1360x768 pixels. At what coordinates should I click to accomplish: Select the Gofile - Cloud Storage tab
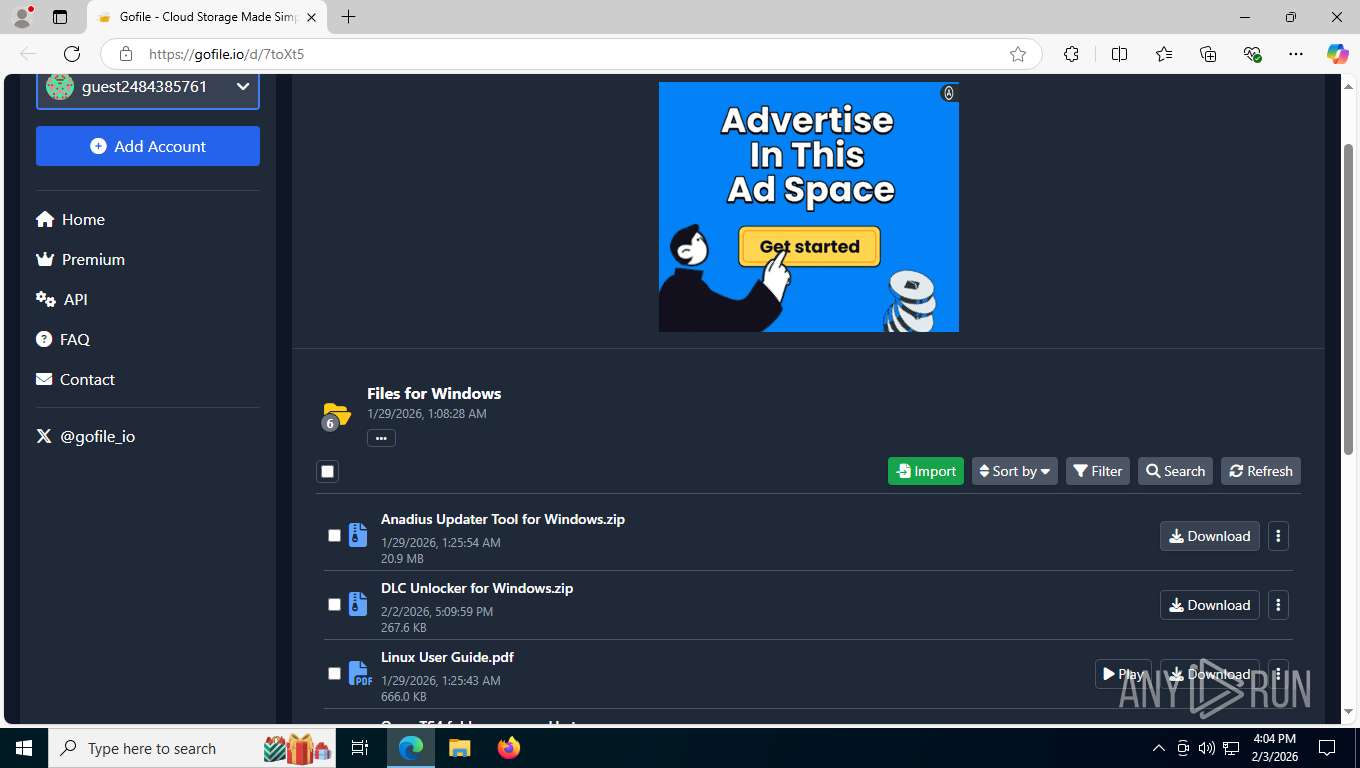click(x=207, y=17)
